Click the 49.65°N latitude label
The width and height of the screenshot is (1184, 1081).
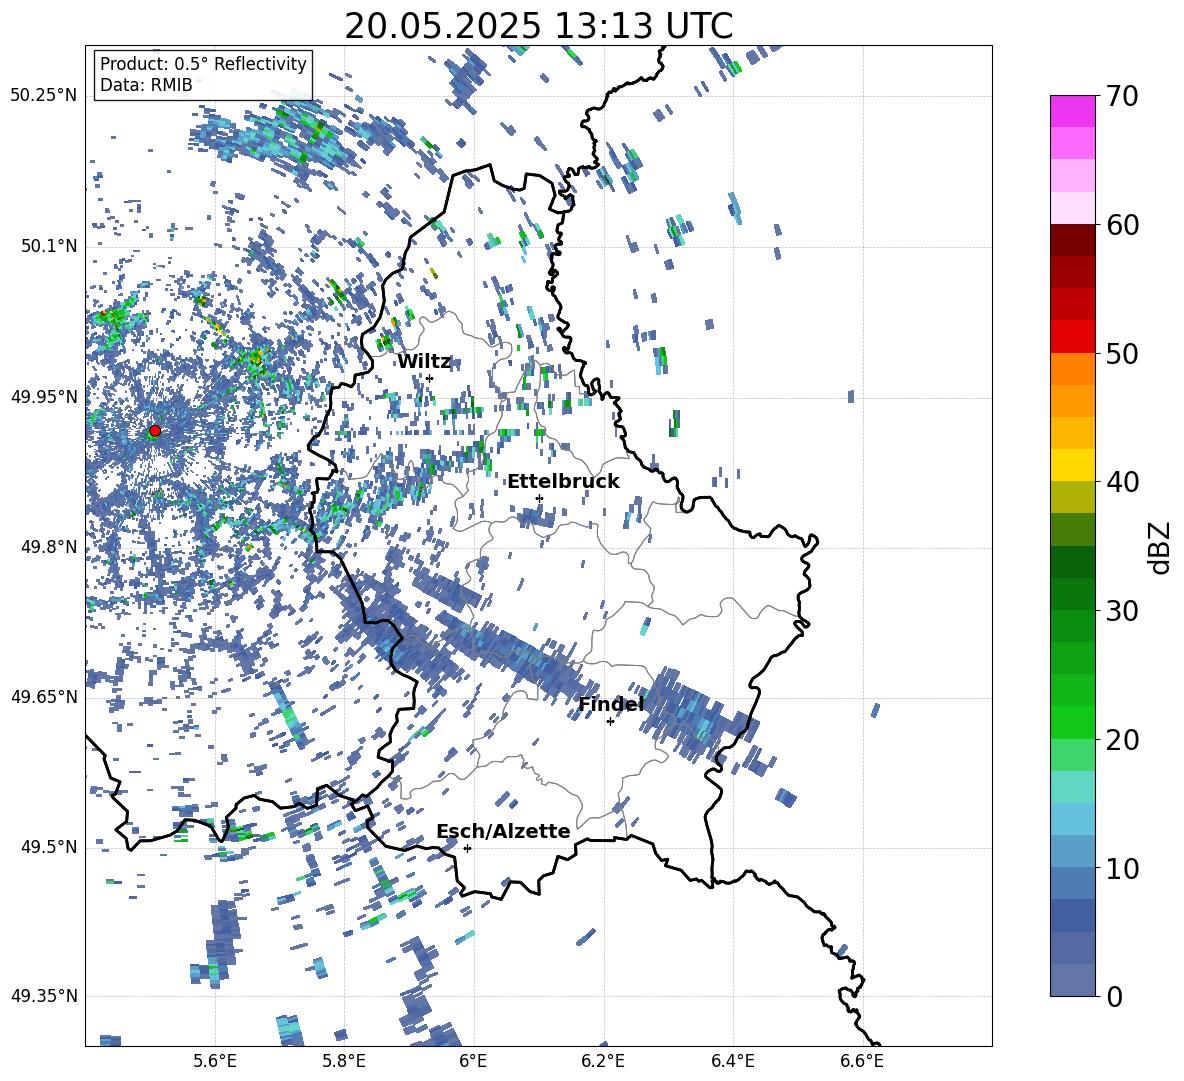pyautogui.click(x=44, y=697)
